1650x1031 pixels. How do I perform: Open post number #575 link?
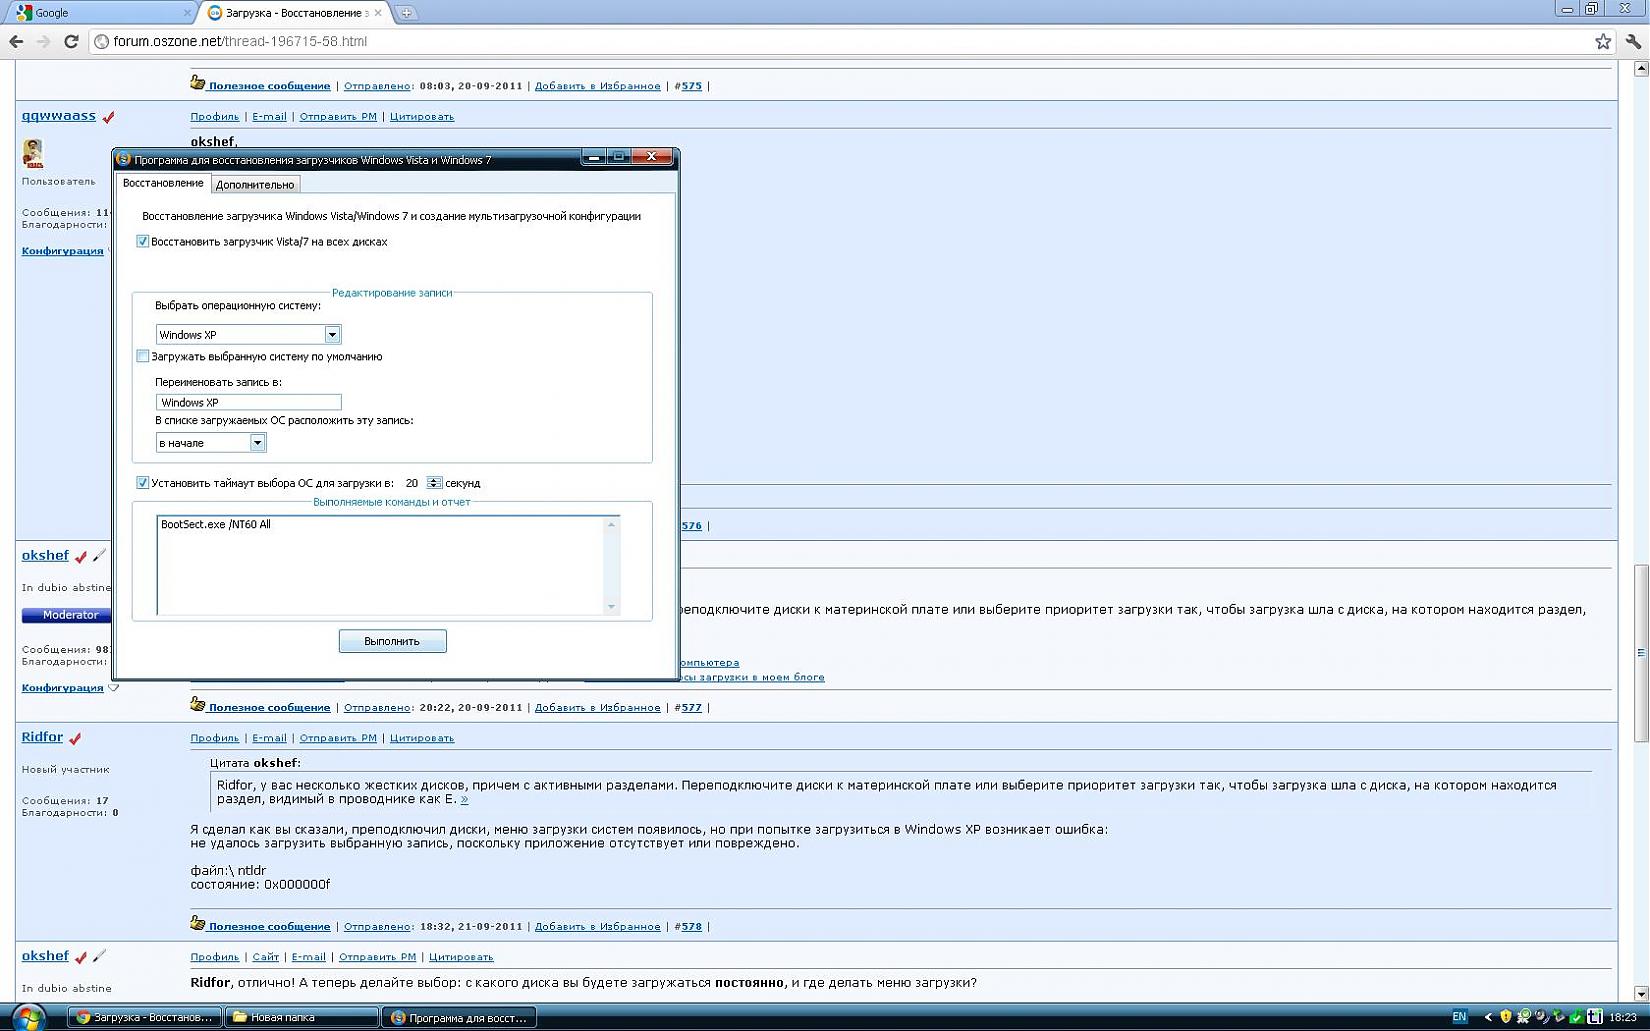(x=691, y=86)
